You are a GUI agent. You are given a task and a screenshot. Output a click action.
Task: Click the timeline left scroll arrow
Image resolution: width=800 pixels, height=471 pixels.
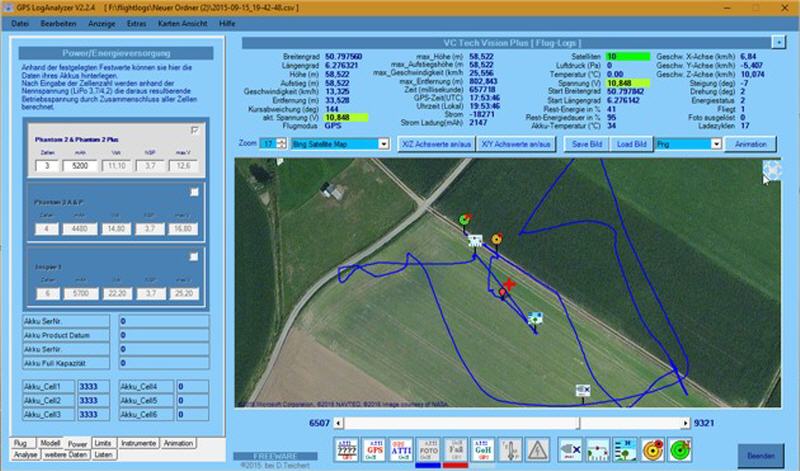coord(338,423)
